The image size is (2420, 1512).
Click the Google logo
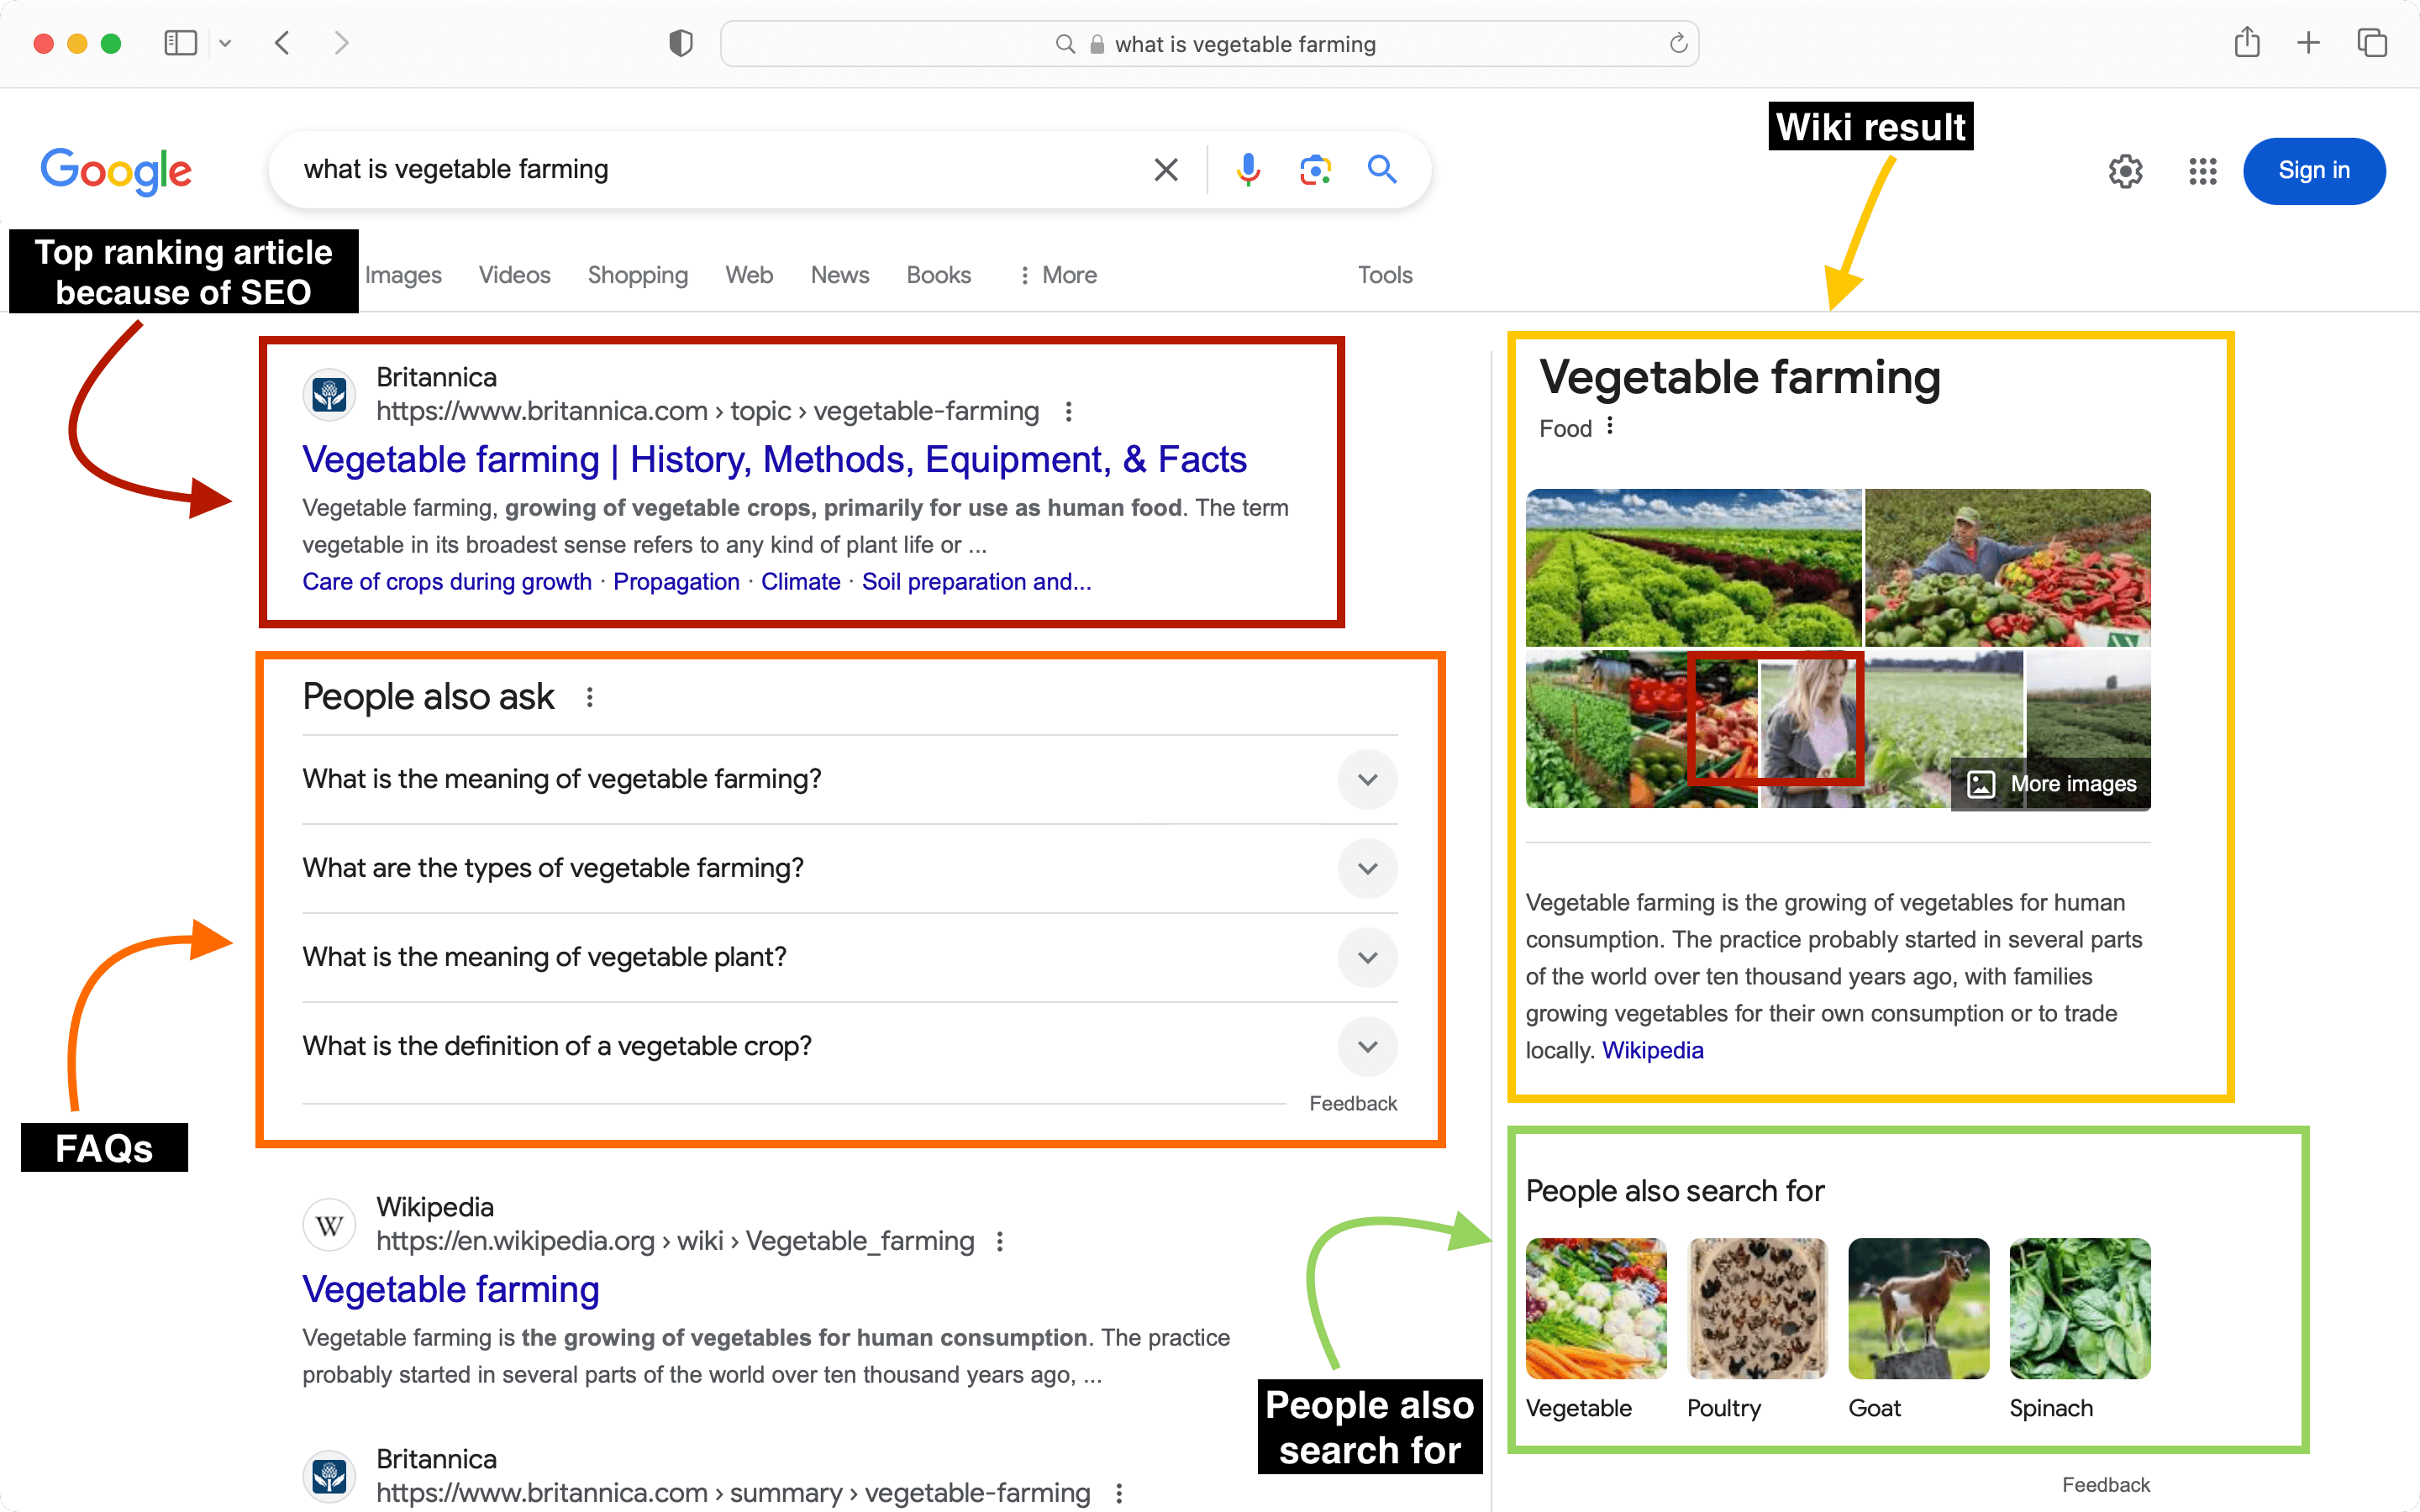click(116, 171)
